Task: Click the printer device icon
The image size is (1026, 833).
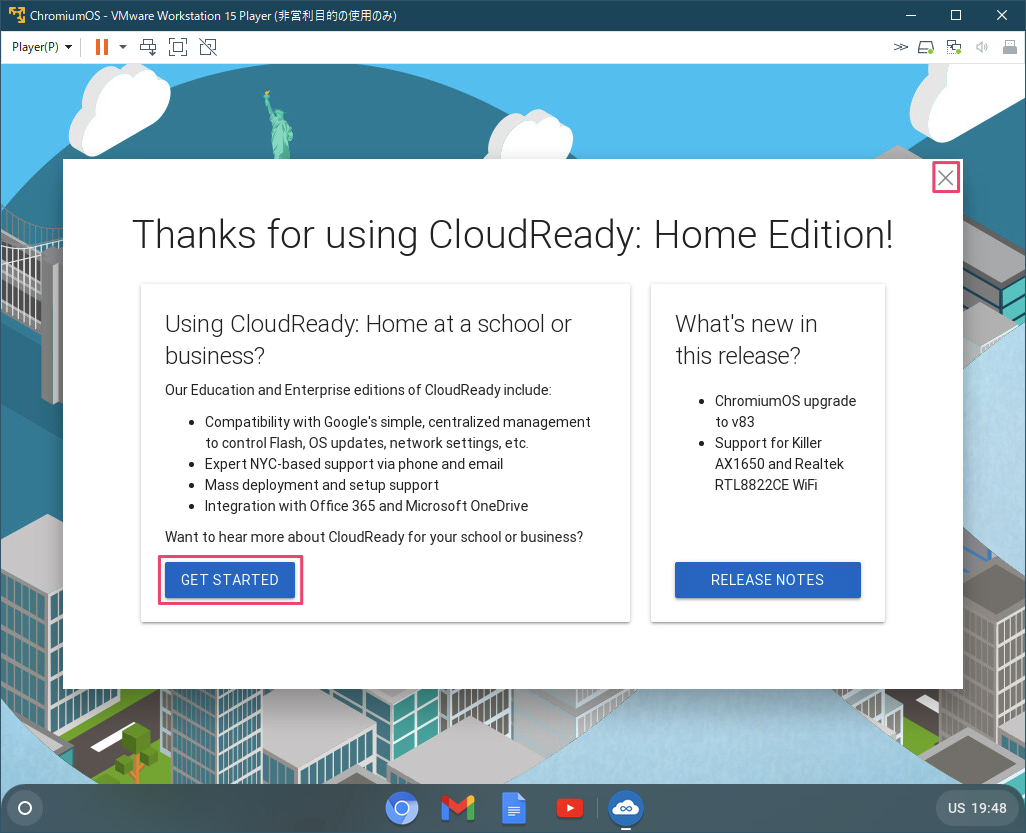Action: [1010, 47]
